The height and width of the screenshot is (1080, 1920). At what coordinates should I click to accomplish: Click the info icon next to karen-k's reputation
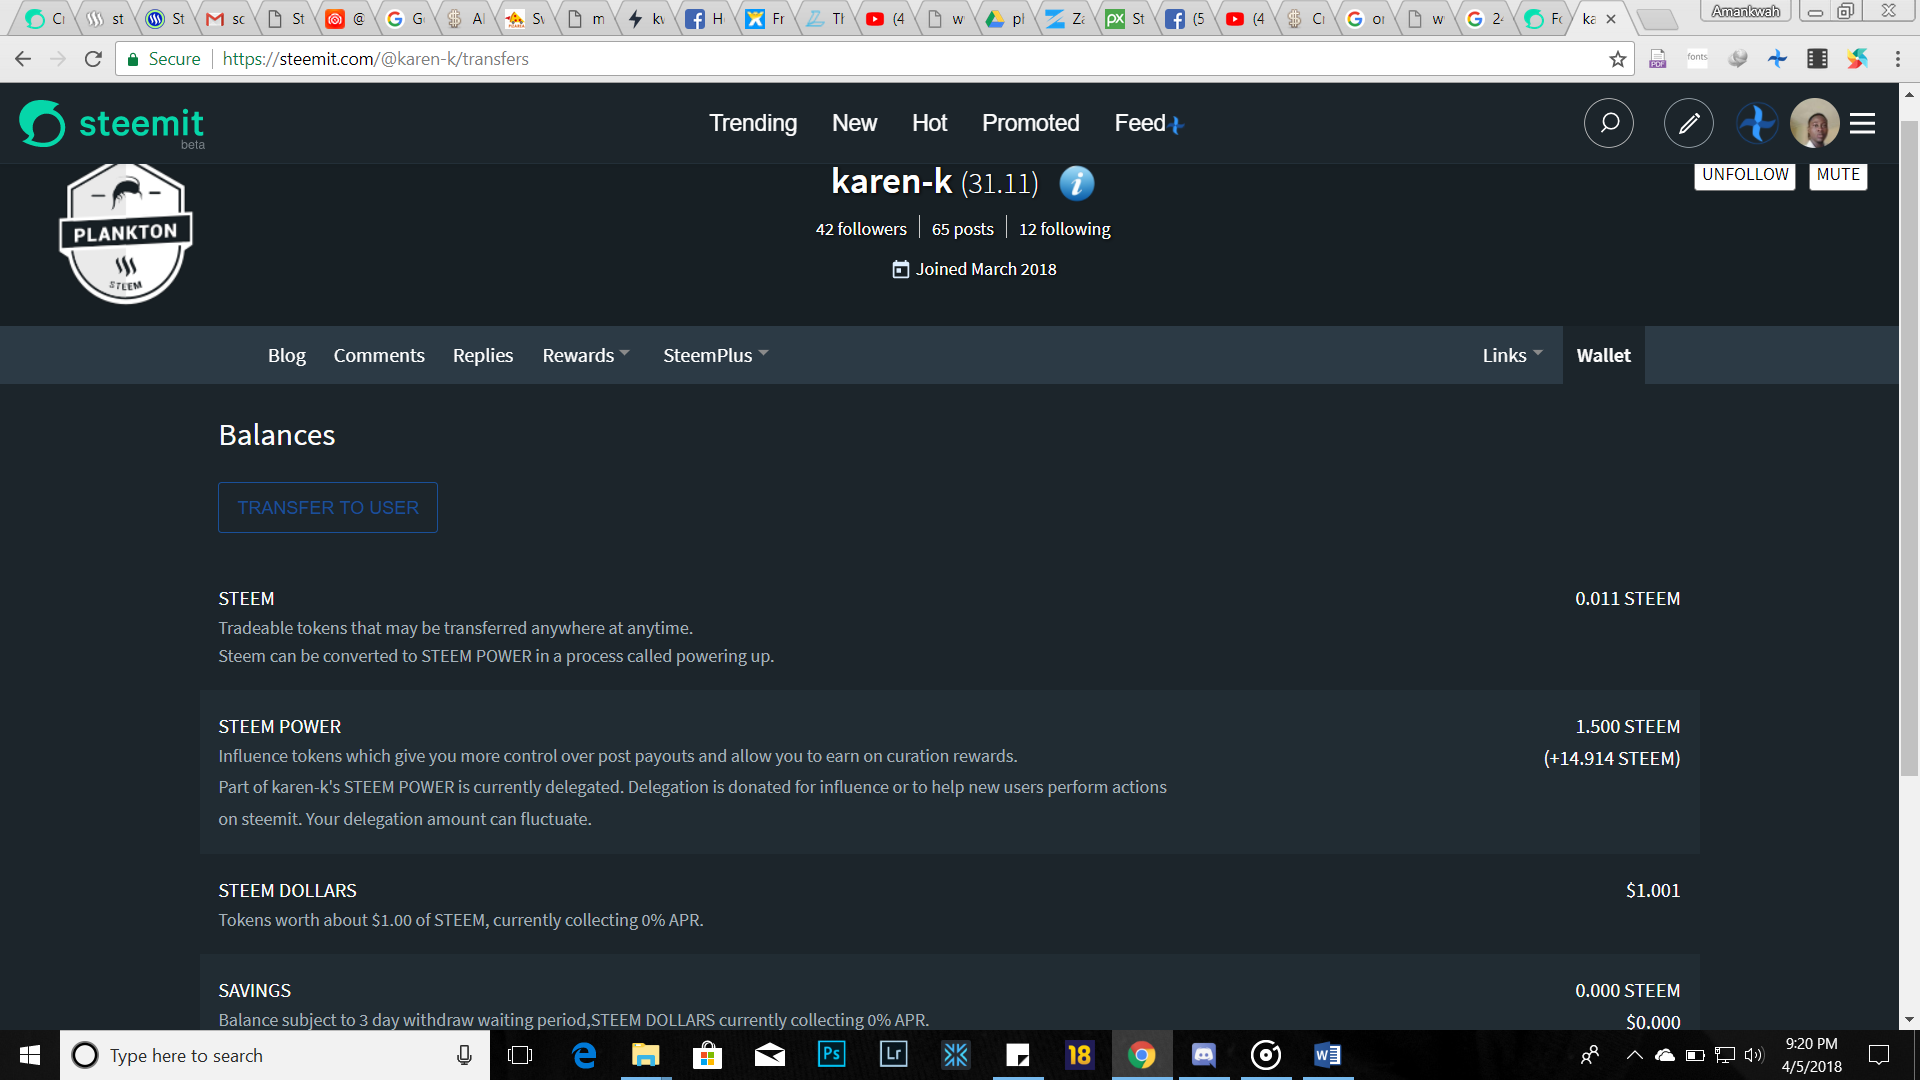click(x=1077, y=183)
